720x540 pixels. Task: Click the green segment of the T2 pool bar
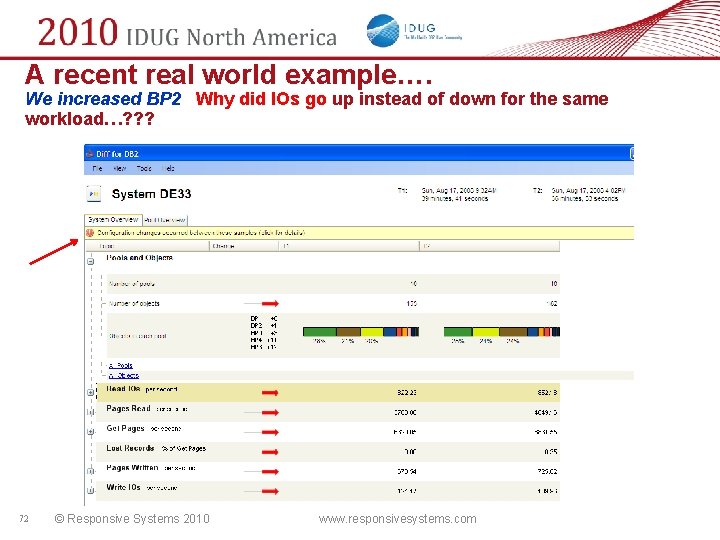tap(458, 332)
